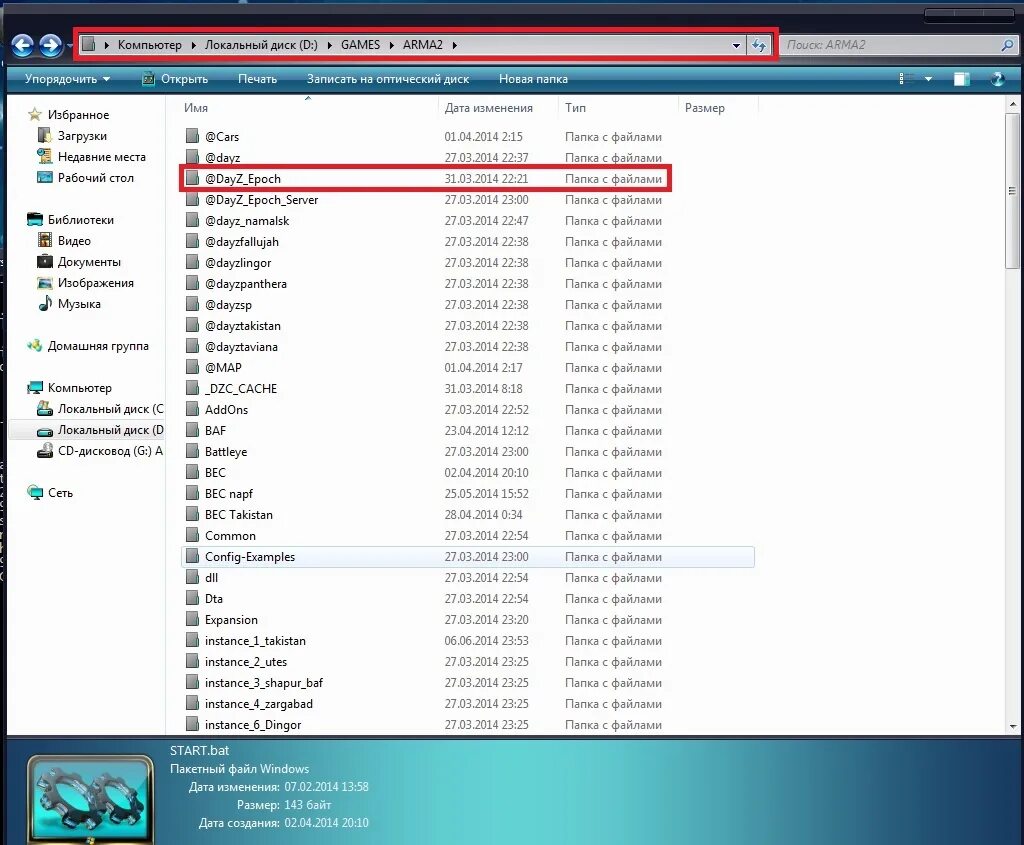Click Печать in the toolbar
This screenshot has width=1024, height=845.
(257, 79)
